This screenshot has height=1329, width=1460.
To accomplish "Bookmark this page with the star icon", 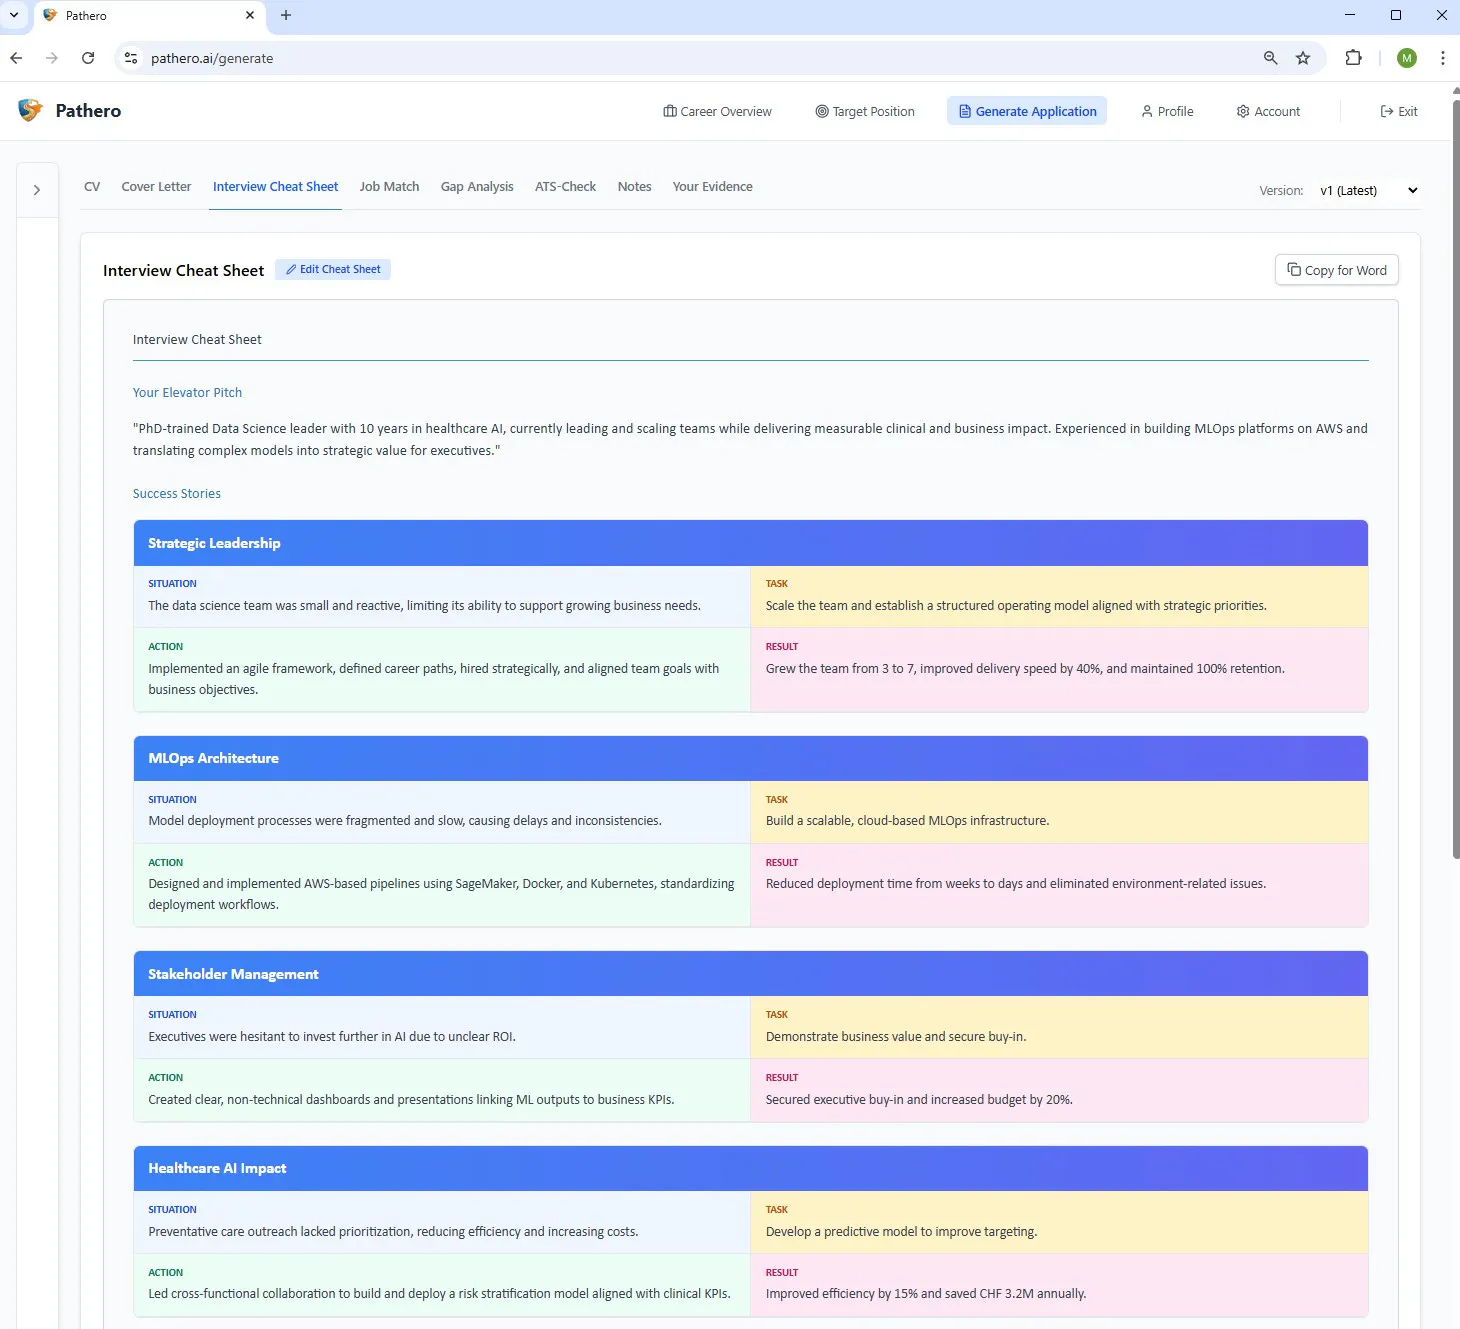I will (1303, 58).
